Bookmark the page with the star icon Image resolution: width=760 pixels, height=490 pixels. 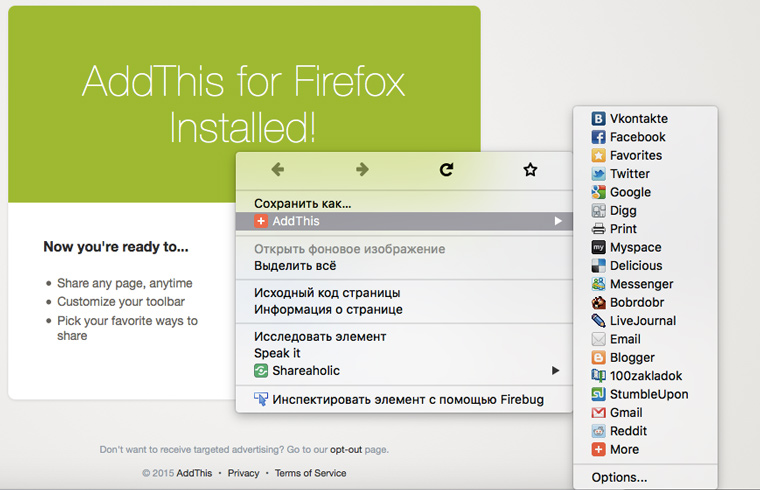tap(530, 170)
